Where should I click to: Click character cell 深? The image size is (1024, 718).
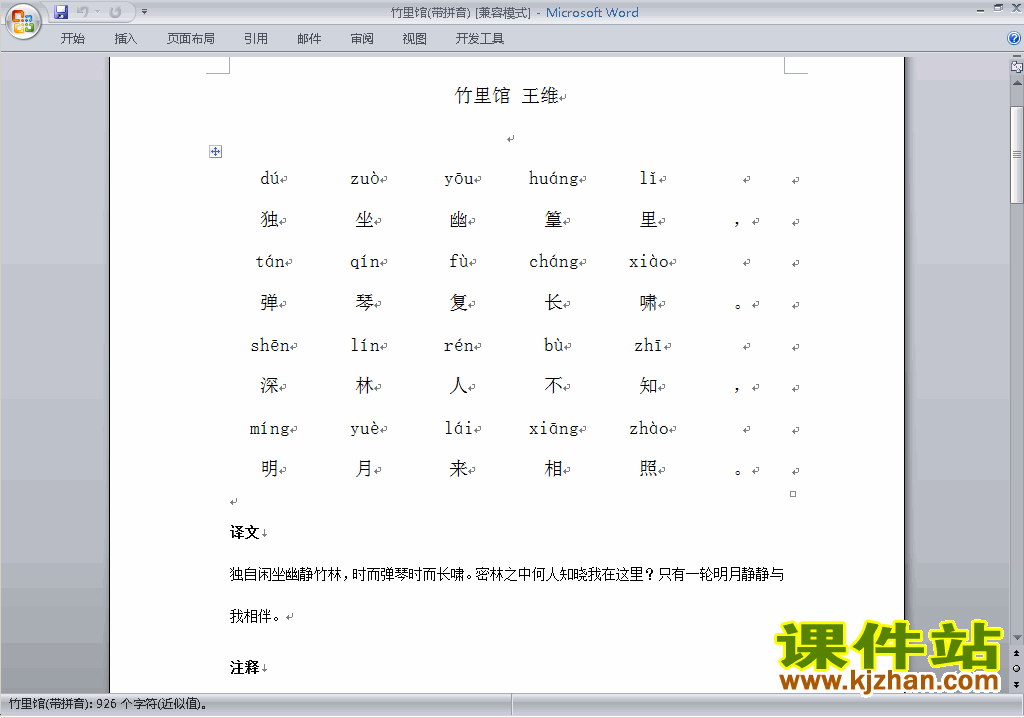[270, 385]
